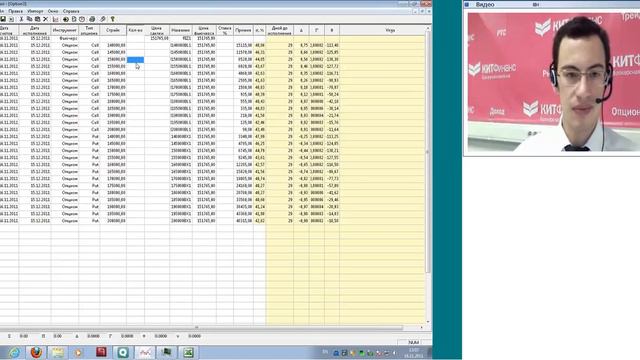The height and width of the screenshot is (360, 640).
Task: Click the quantity cell in the 155000 Call row
Action: pyautogui.click(x=136, y=66)
